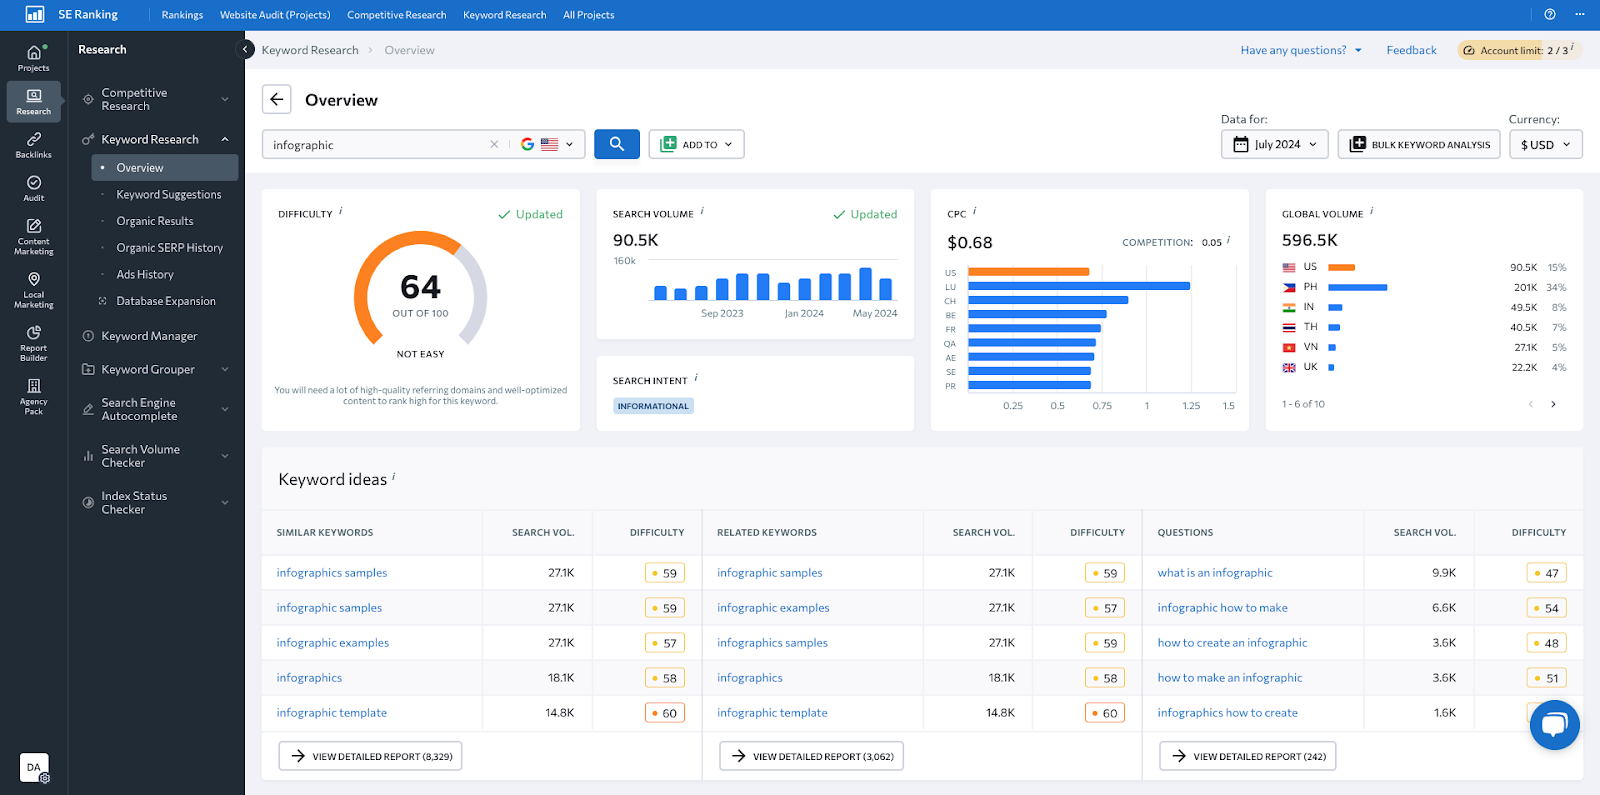Open Projects in left icon rail
1600x795 pixels.
[x=34, y=58]
